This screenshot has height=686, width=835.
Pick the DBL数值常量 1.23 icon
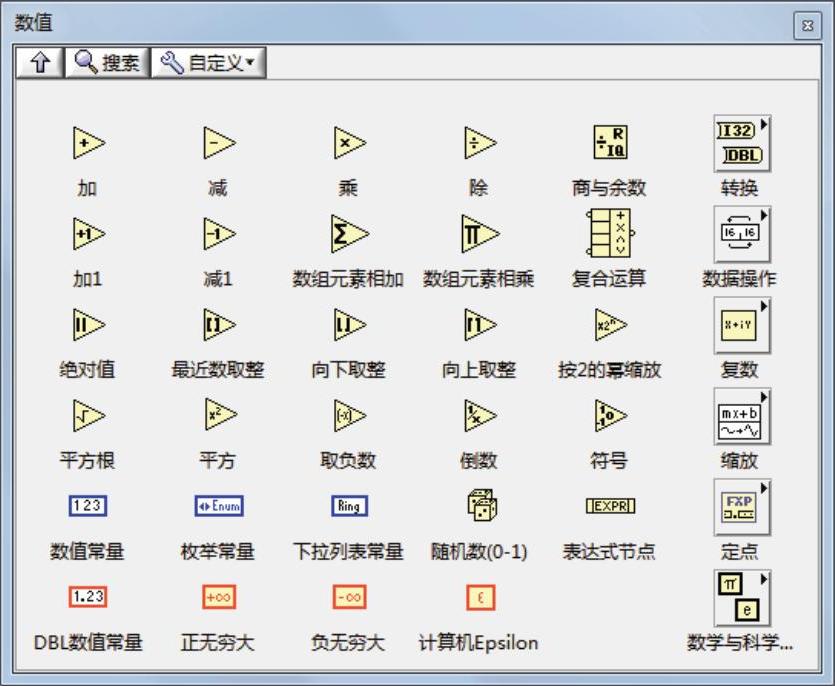(88, 597)
